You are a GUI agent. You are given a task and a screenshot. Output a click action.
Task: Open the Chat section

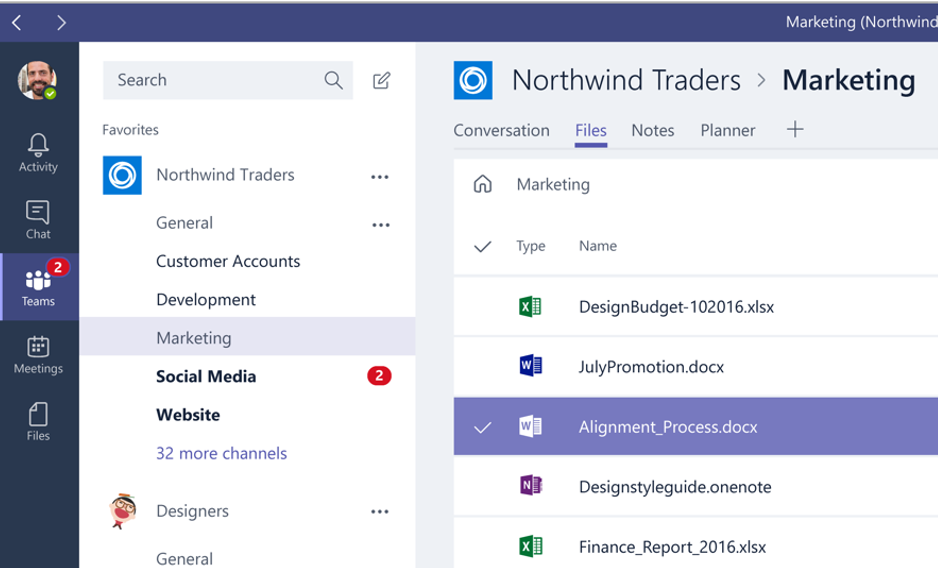point(38,220)
